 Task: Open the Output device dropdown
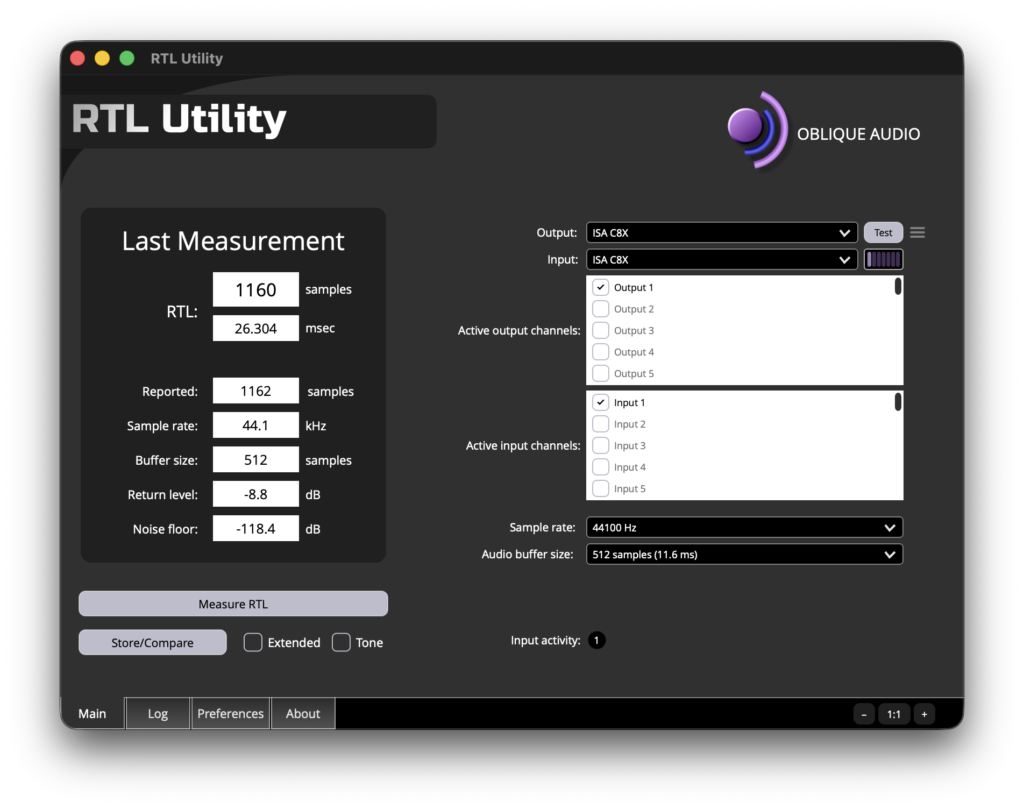(x=722, y=232)
